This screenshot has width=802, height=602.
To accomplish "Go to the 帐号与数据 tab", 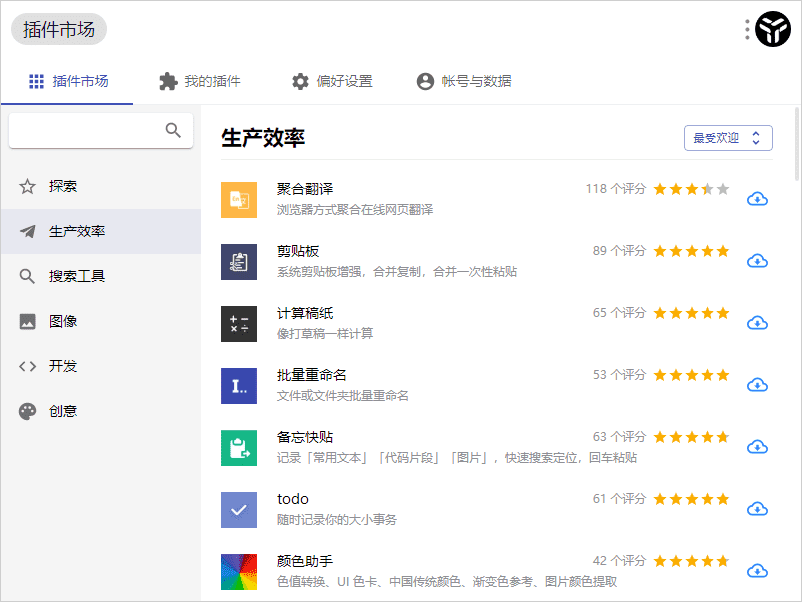I will [x=464, y=81].
